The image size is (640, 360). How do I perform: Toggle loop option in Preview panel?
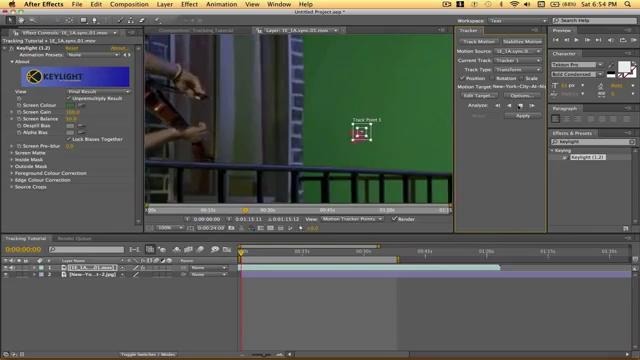click(x=623, y=40)
